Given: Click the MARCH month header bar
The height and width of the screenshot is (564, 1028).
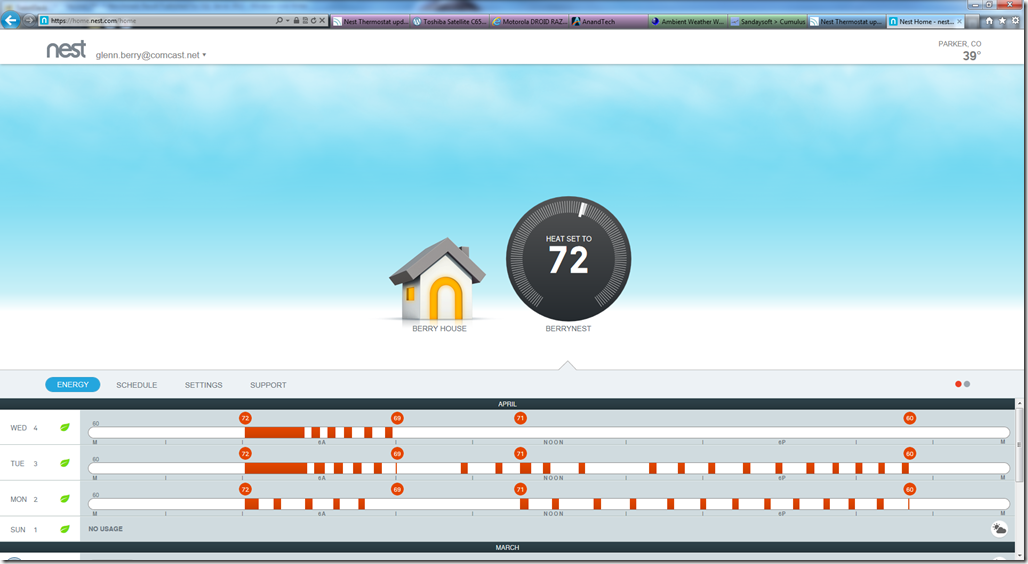Looking at the screenshot, I should pos(507,547).
